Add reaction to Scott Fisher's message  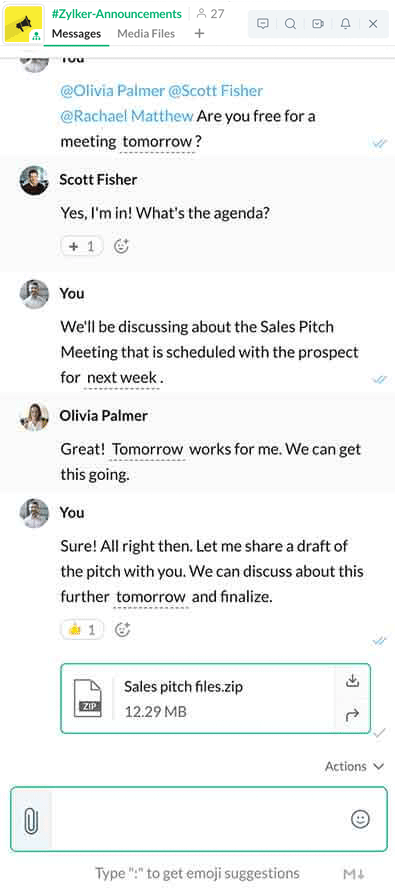(x=122, y=247)
